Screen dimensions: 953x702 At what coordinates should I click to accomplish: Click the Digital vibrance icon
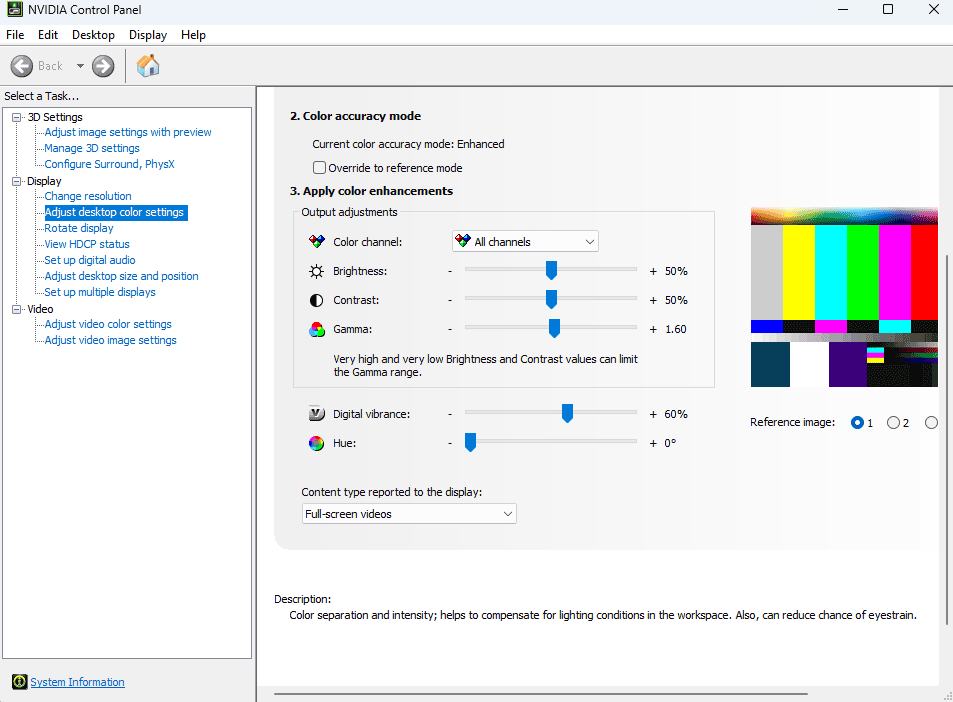[317, 414]
